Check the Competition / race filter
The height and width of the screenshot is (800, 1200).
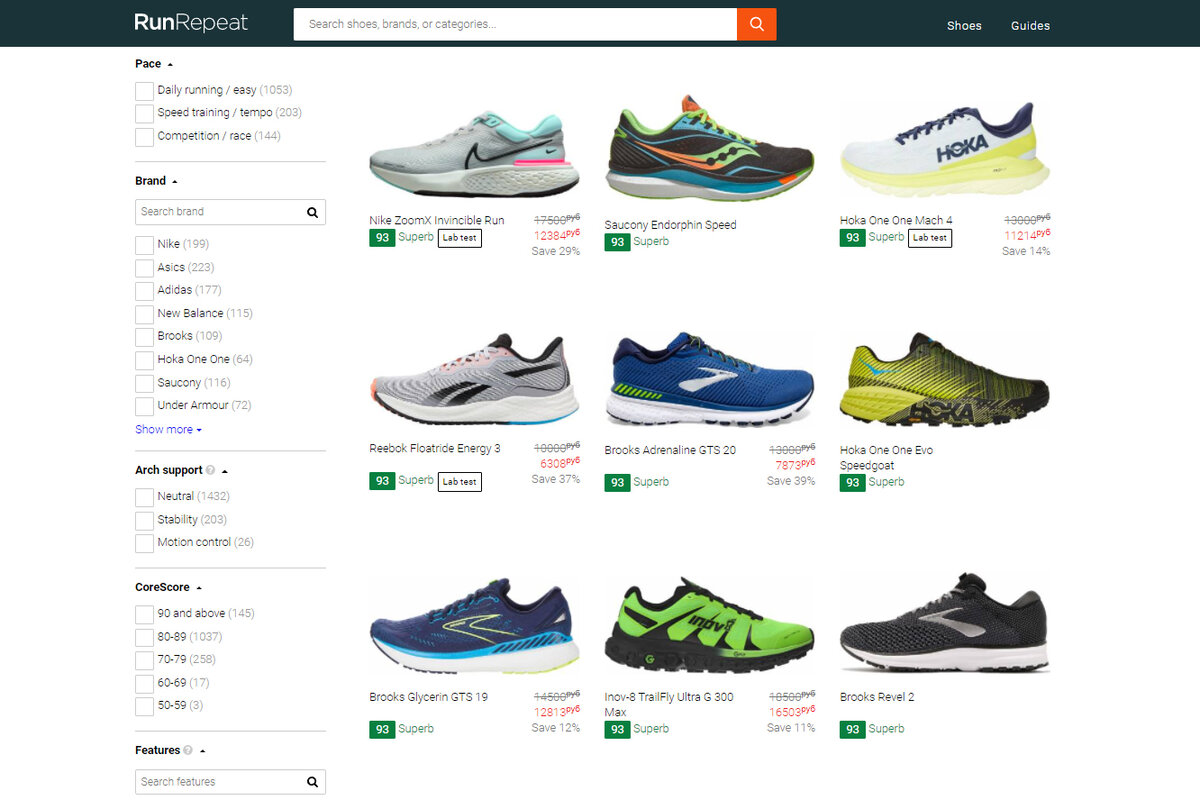pos(144,137)
